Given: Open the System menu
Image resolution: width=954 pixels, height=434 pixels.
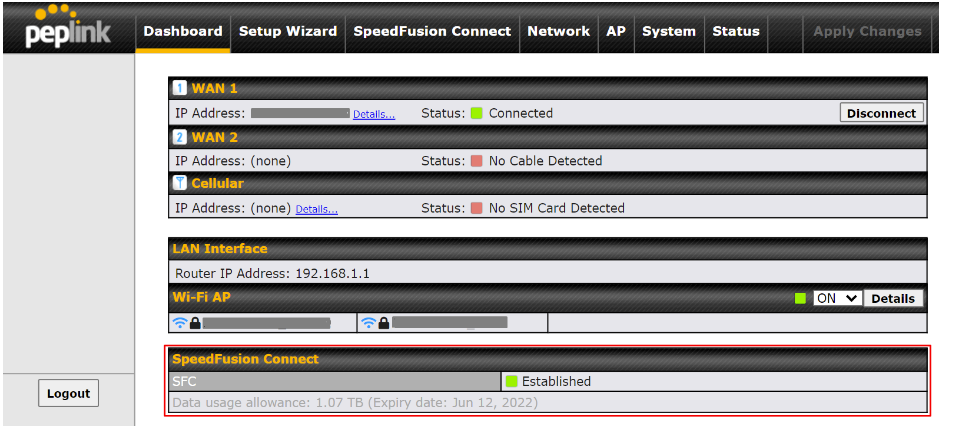Looking at the screenshot, I should pos(669,32).
